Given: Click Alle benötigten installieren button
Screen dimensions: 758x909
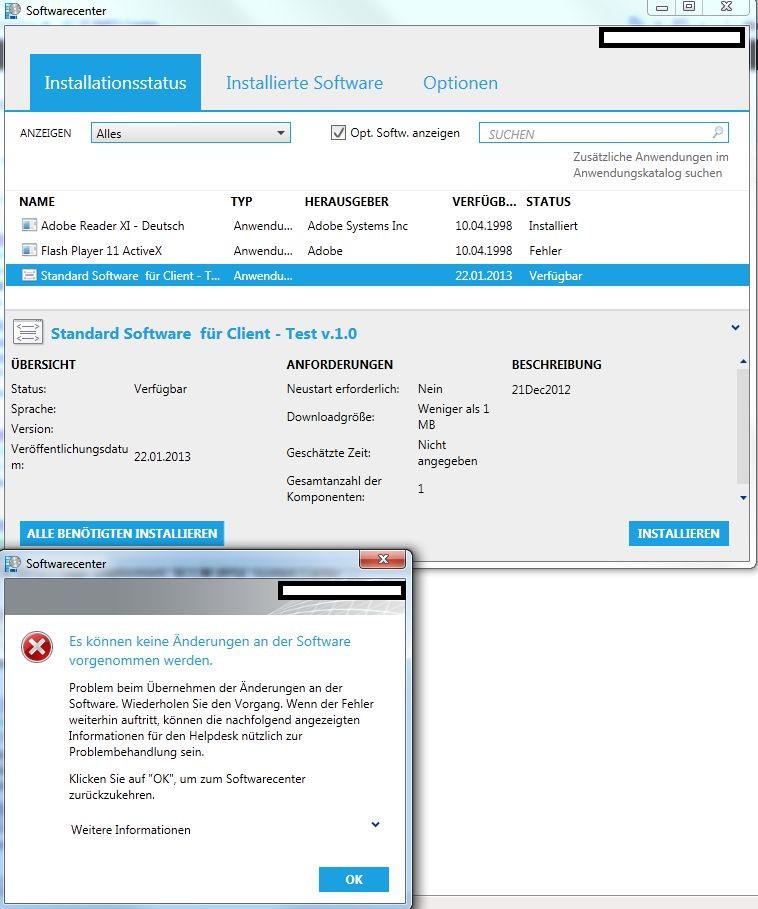Looking at the screenshot, I should [122, 533].
